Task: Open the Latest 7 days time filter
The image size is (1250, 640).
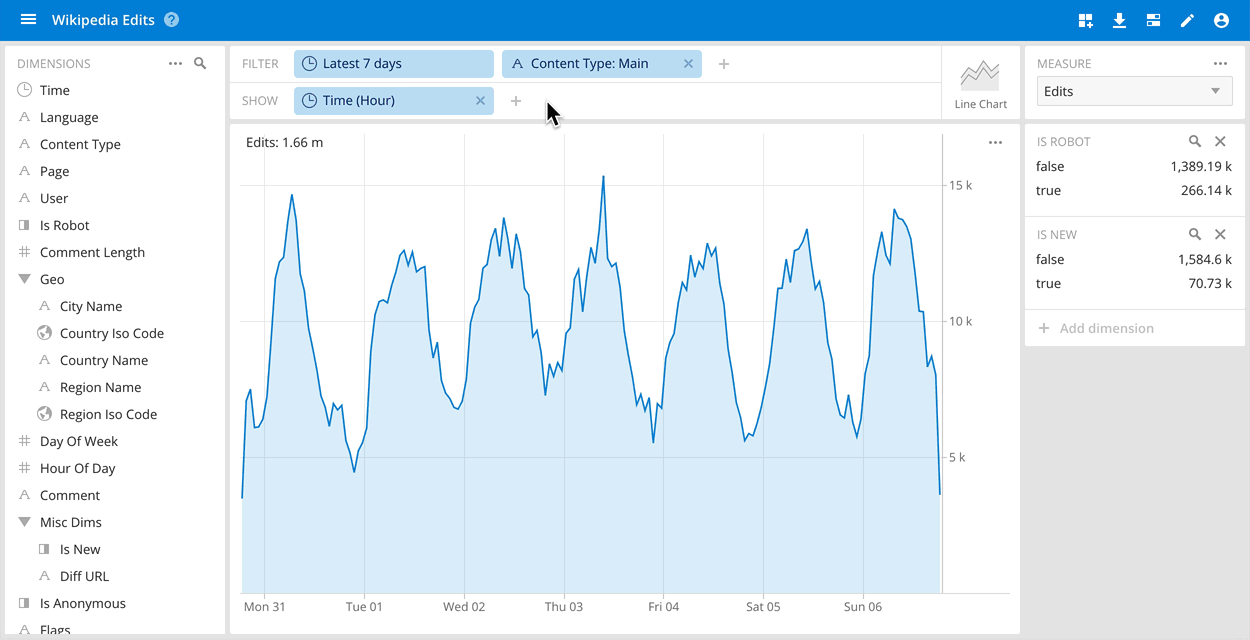Action: (x=394, y=64)
